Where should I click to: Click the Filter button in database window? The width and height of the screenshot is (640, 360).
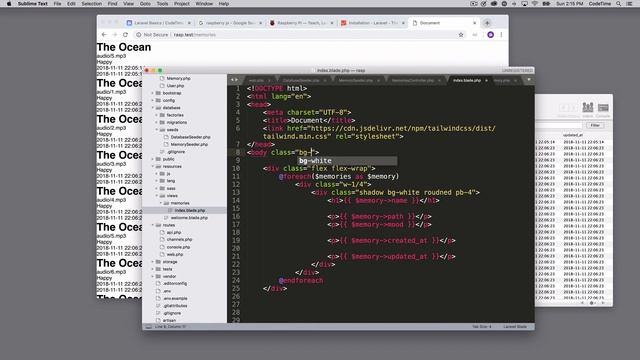pyautogui.click(x=595, y=125)
